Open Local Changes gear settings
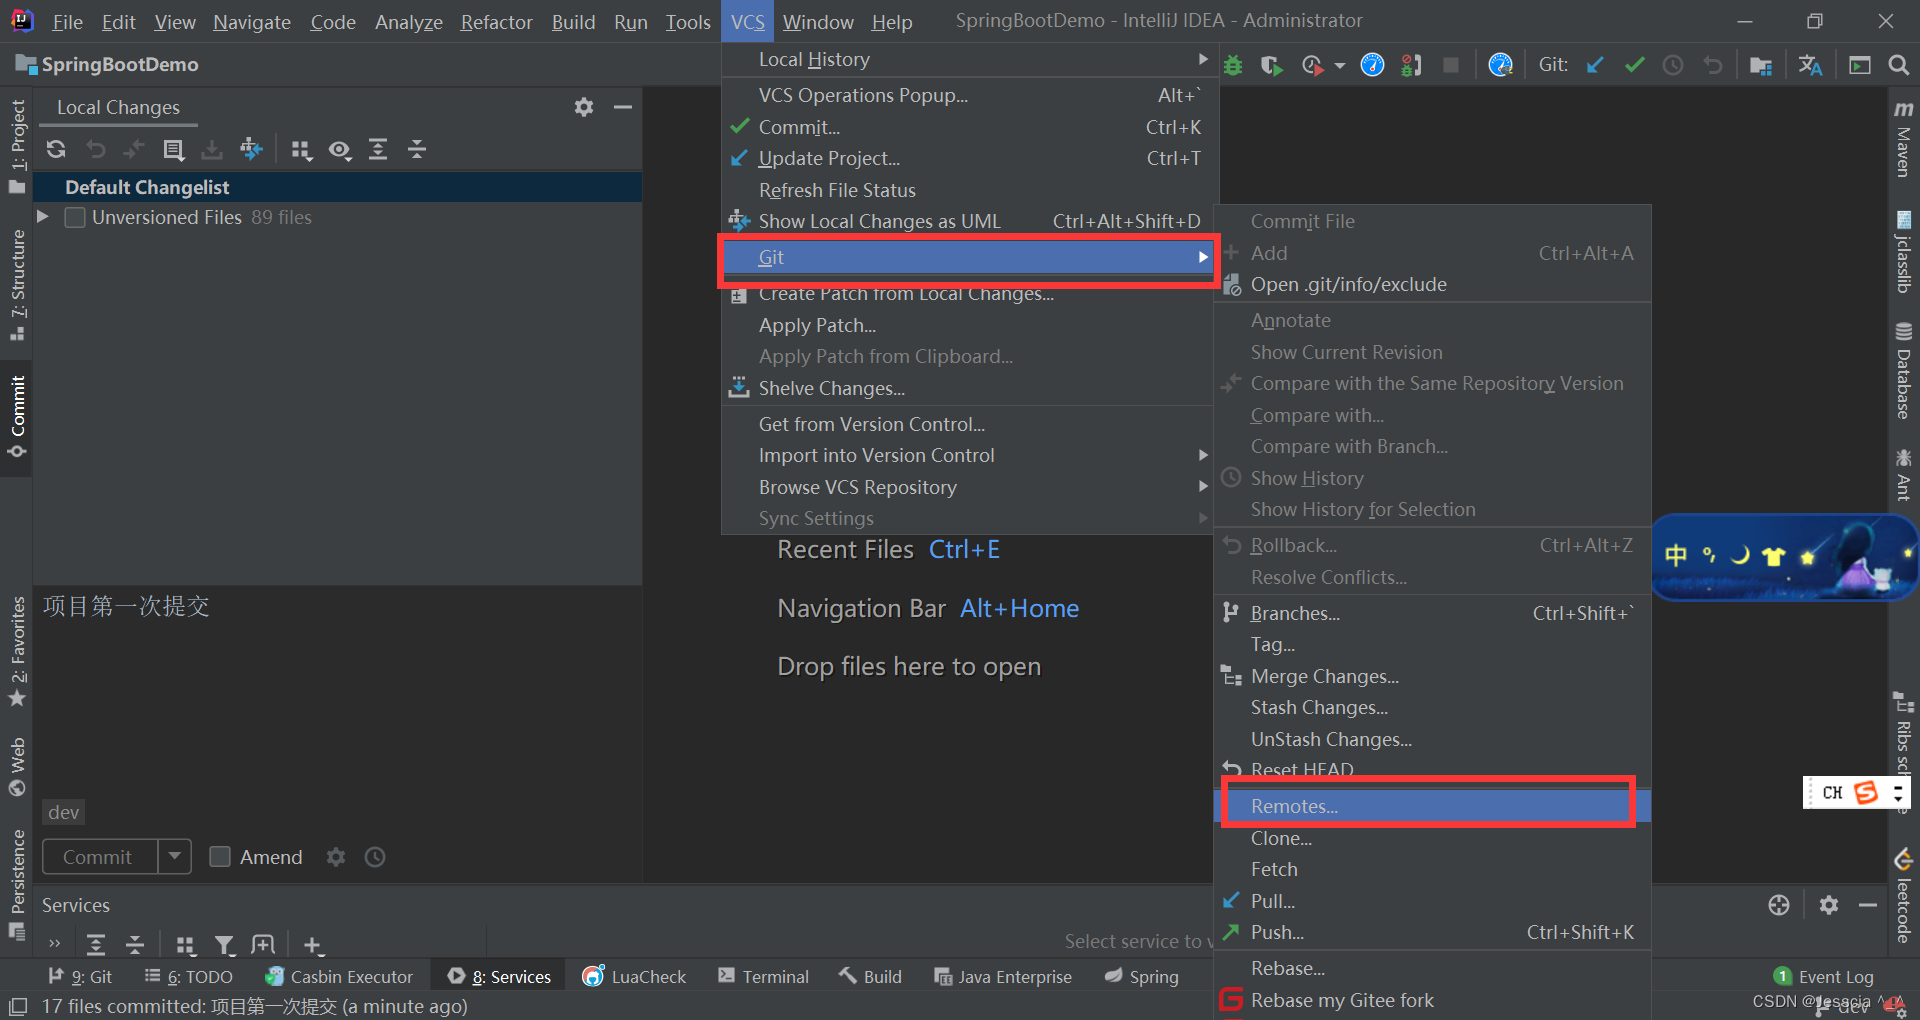The height and width of the screenshot is (1020, 1920). pos(584,106)
